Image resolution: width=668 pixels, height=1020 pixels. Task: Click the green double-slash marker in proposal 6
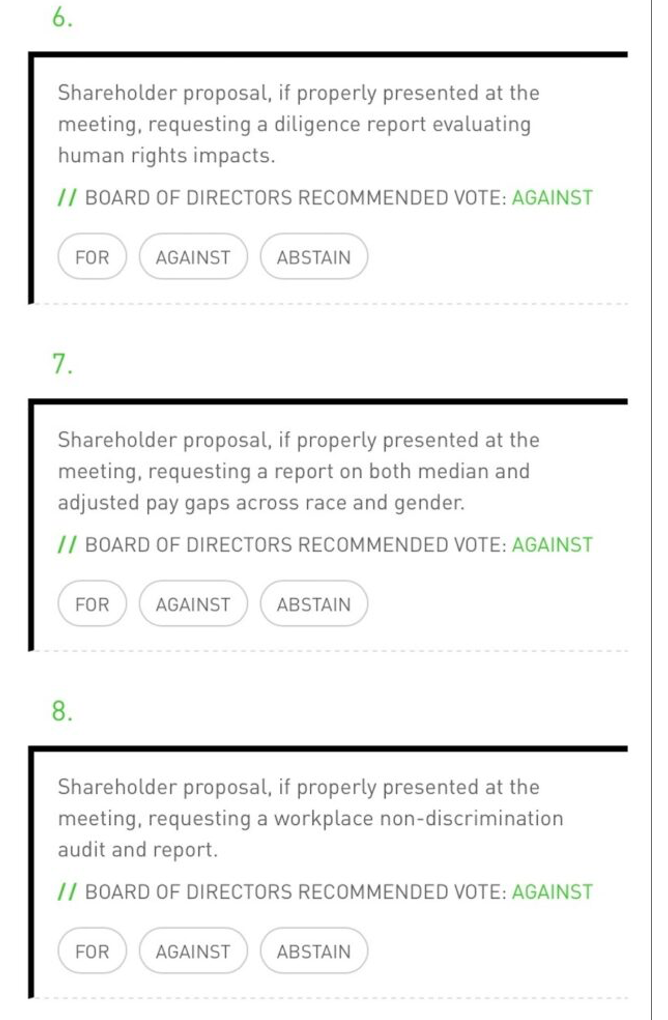(x=67, y=198)
